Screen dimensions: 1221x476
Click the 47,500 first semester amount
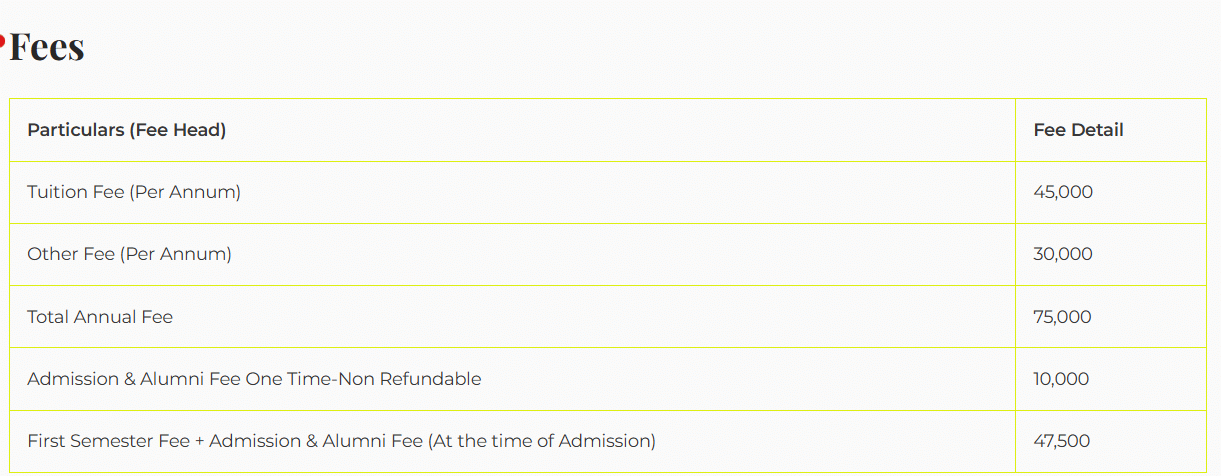(x=1061, y=441)
